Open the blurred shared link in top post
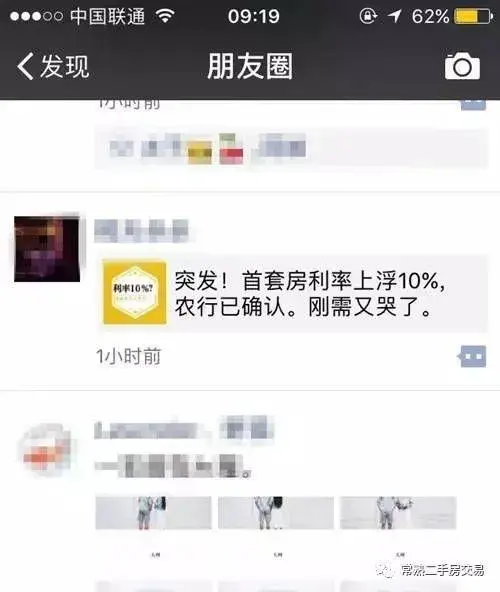The height and width of the screenshot is (592, 500). click(x=291, y=149)
